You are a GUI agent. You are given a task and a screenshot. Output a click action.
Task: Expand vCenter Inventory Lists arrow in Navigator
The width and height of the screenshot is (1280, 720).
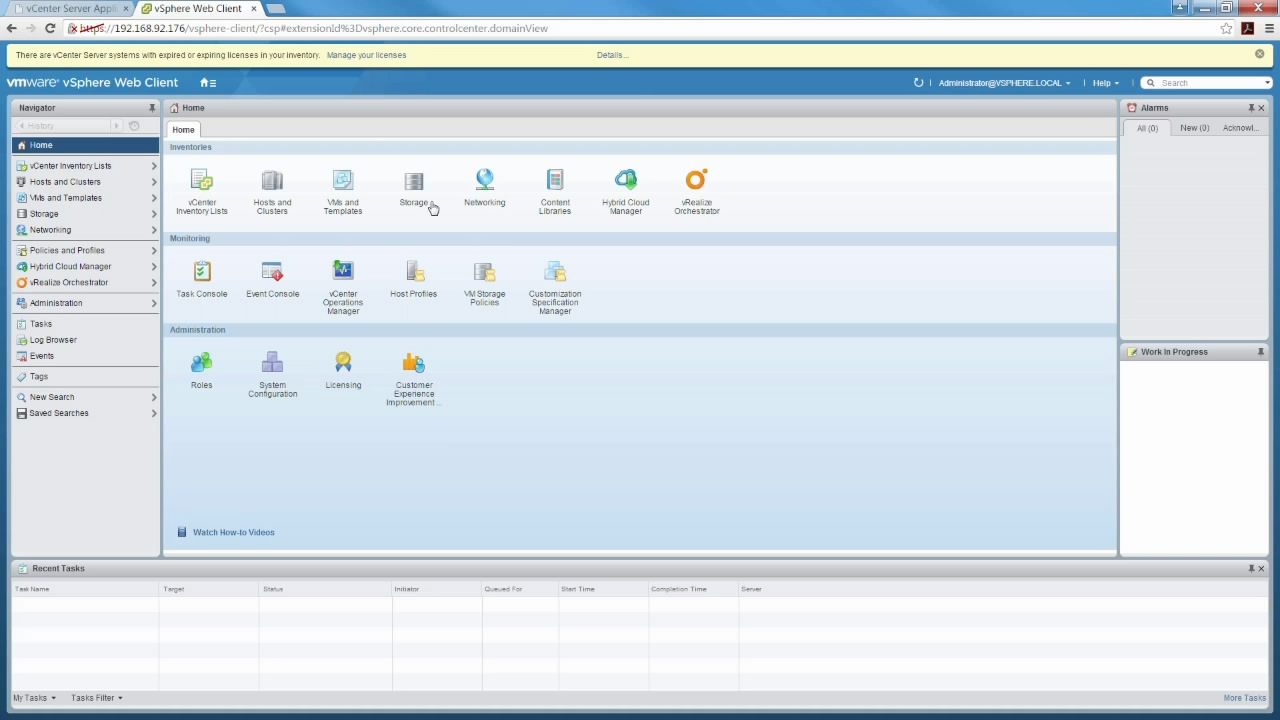pyautogui.click(x=154, y=166)
